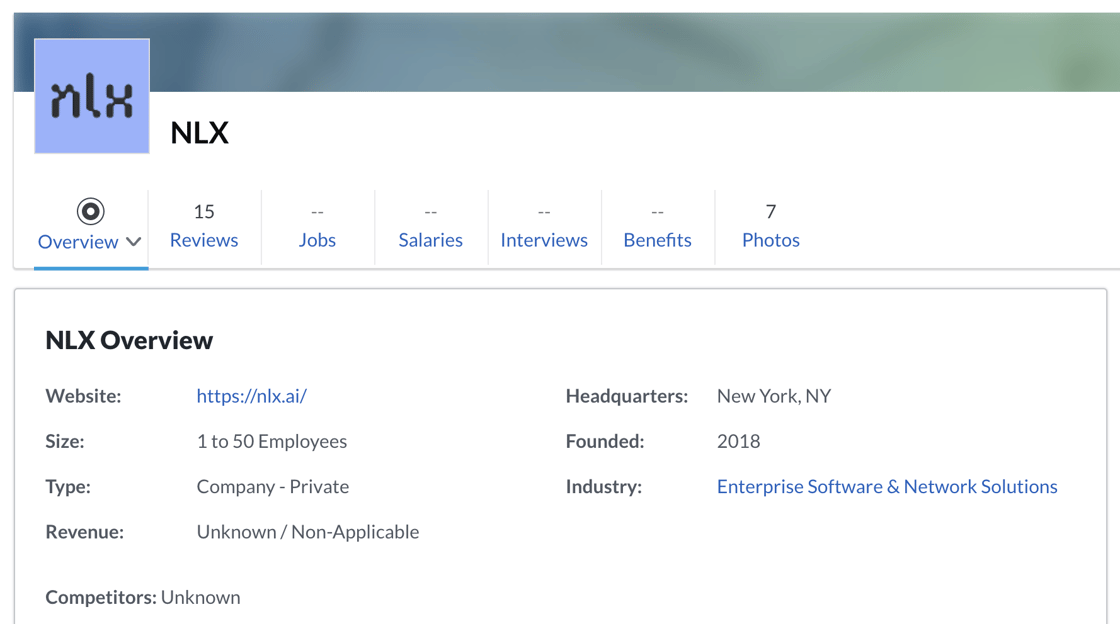The image size is (1120, 624).
Task: Click the New York, NY headquarters value
Action: point(773,396)
